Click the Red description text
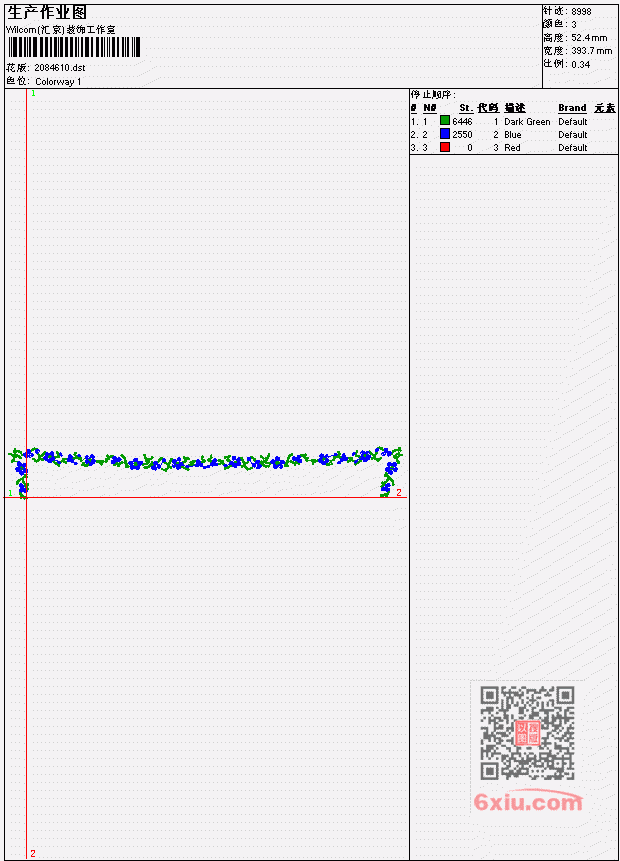 pyautogui.click(x=512, y=148)
